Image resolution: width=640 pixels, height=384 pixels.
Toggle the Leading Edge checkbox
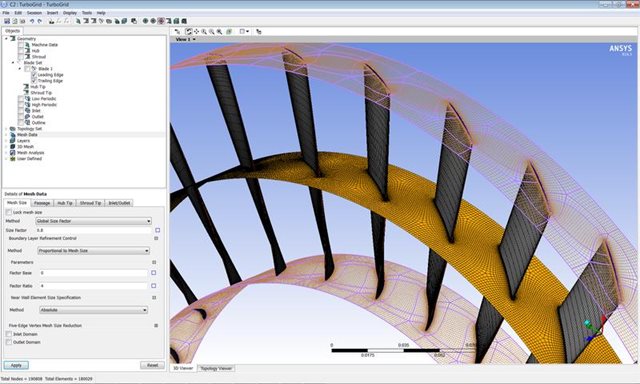point(34,75)
